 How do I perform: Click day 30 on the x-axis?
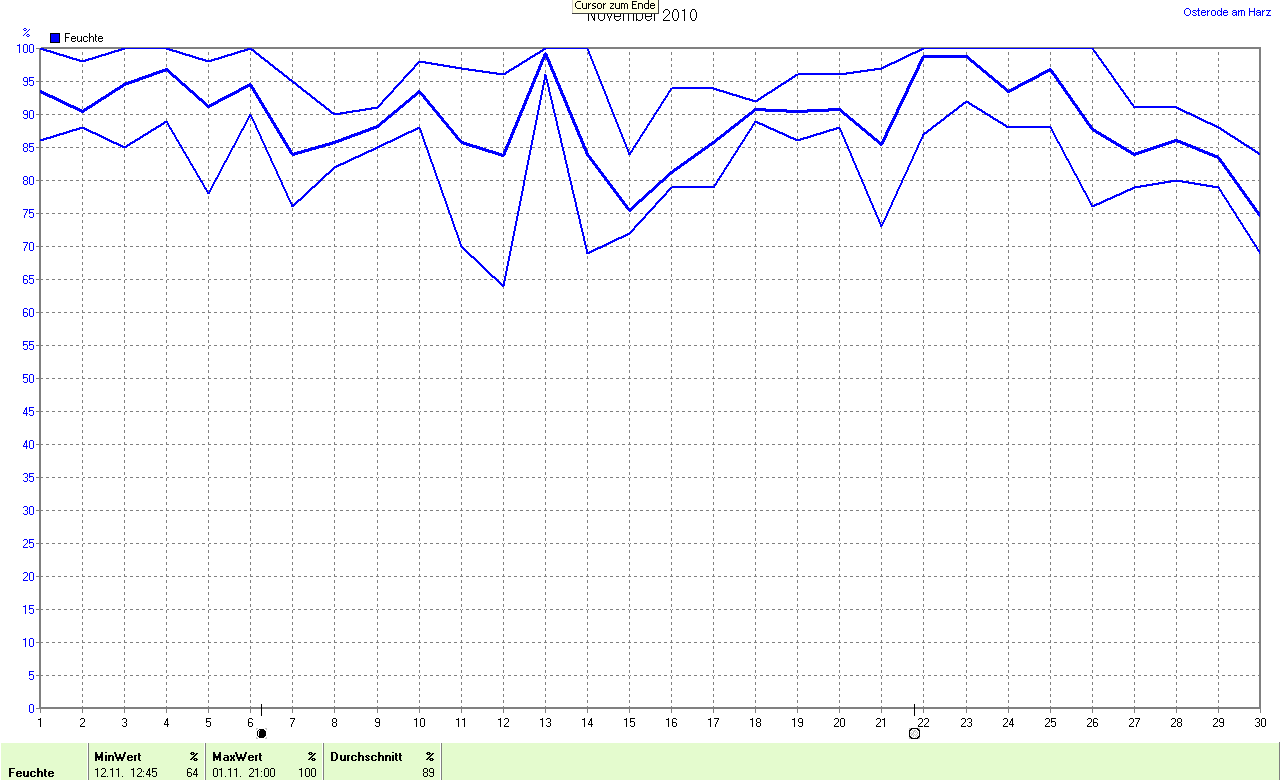pyautogui.click(x=1259, y=721)
